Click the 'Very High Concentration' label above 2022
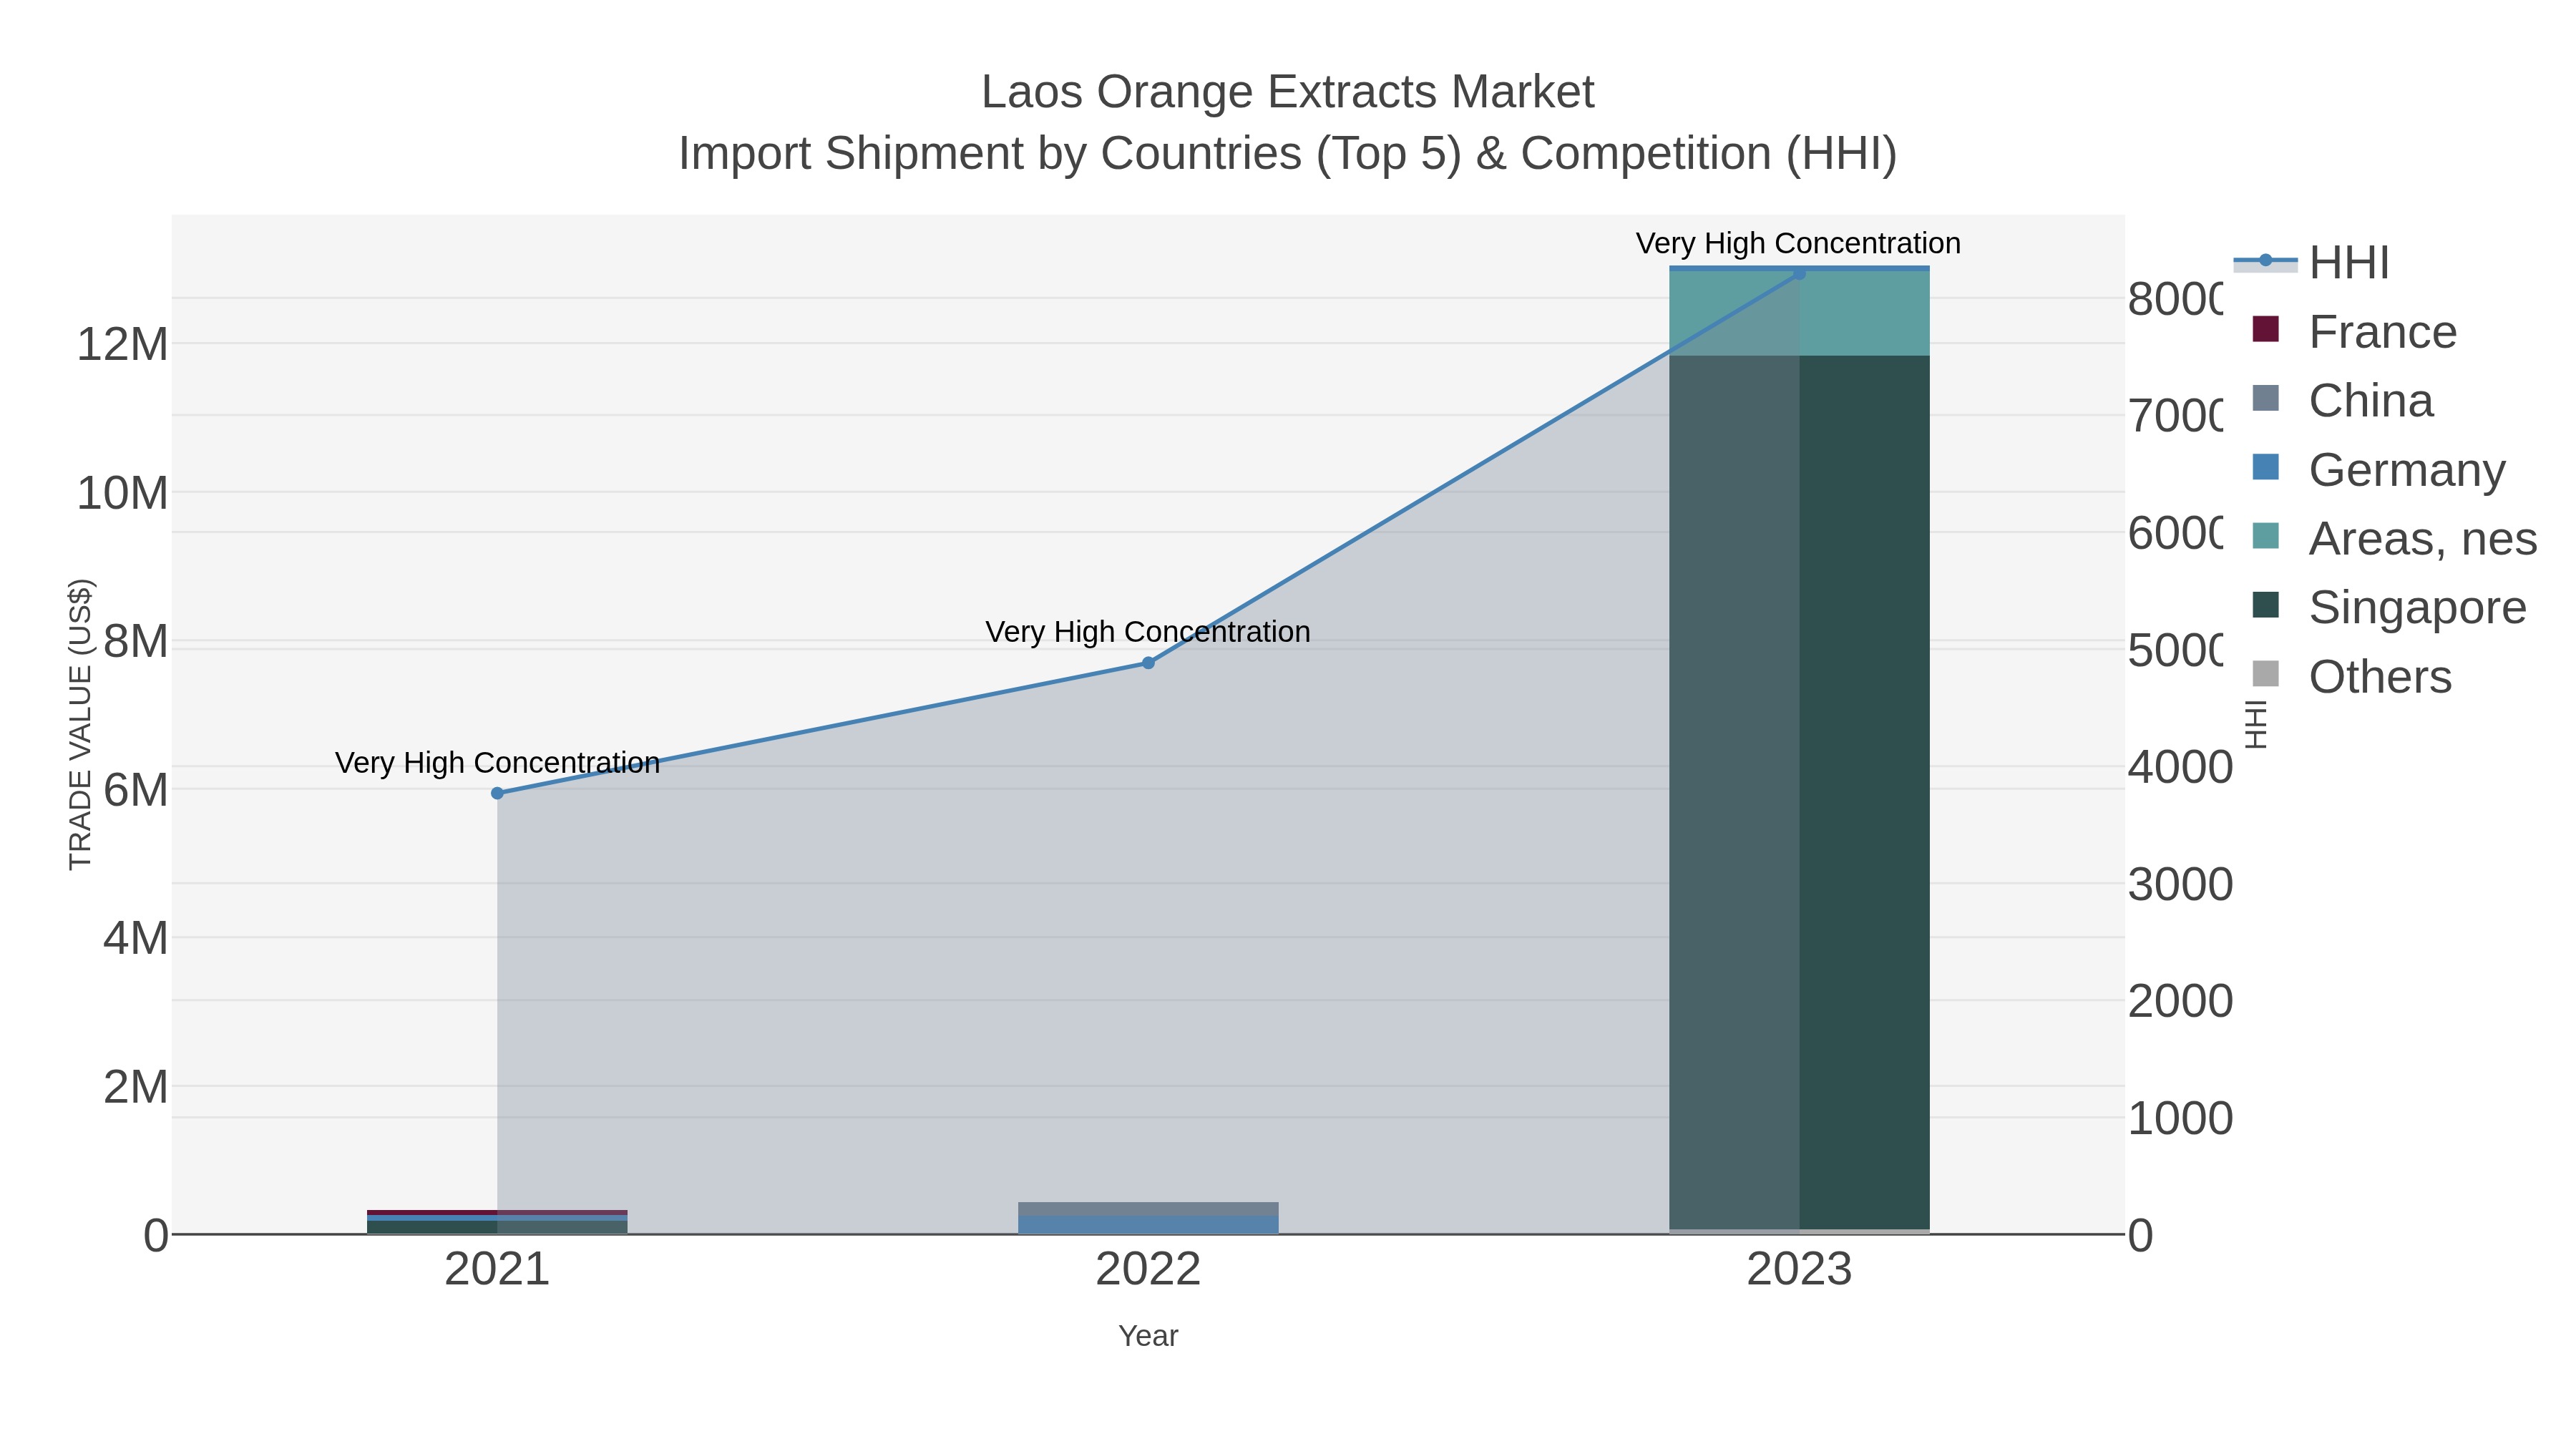2576x1449 pixels. click(1148, 632)
